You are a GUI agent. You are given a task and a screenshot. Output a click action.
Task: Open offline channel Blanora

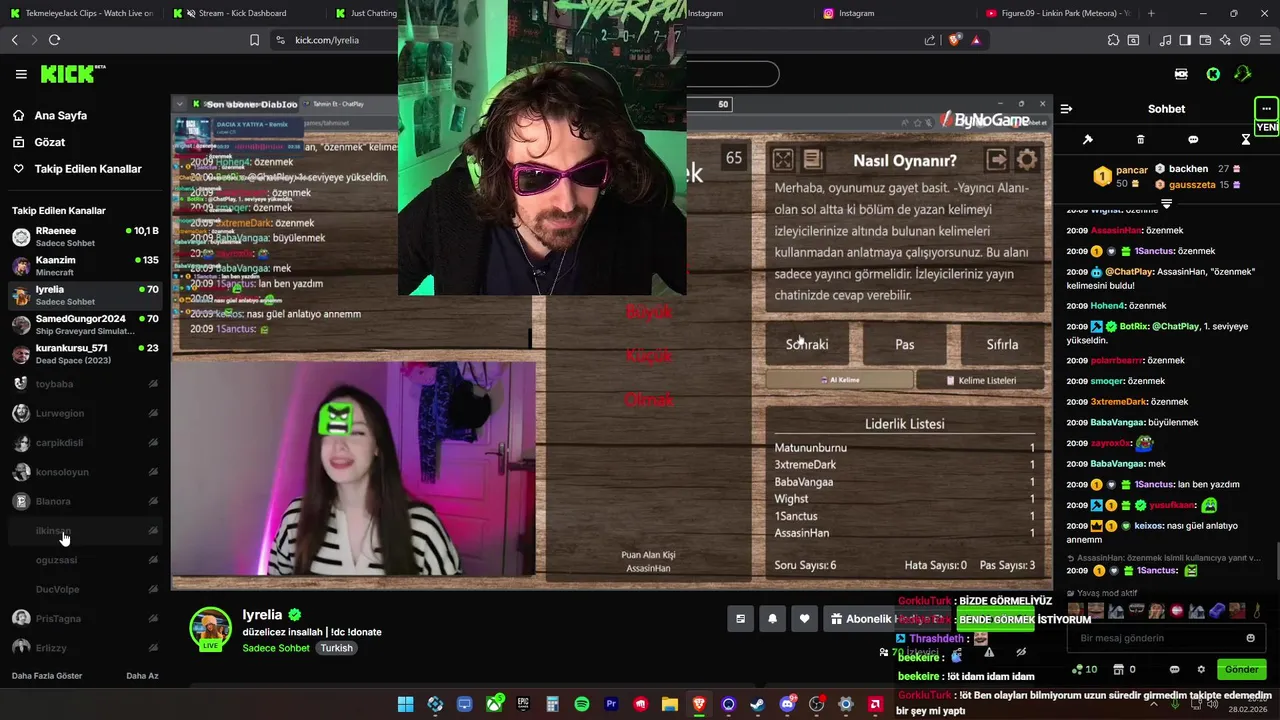85,501
